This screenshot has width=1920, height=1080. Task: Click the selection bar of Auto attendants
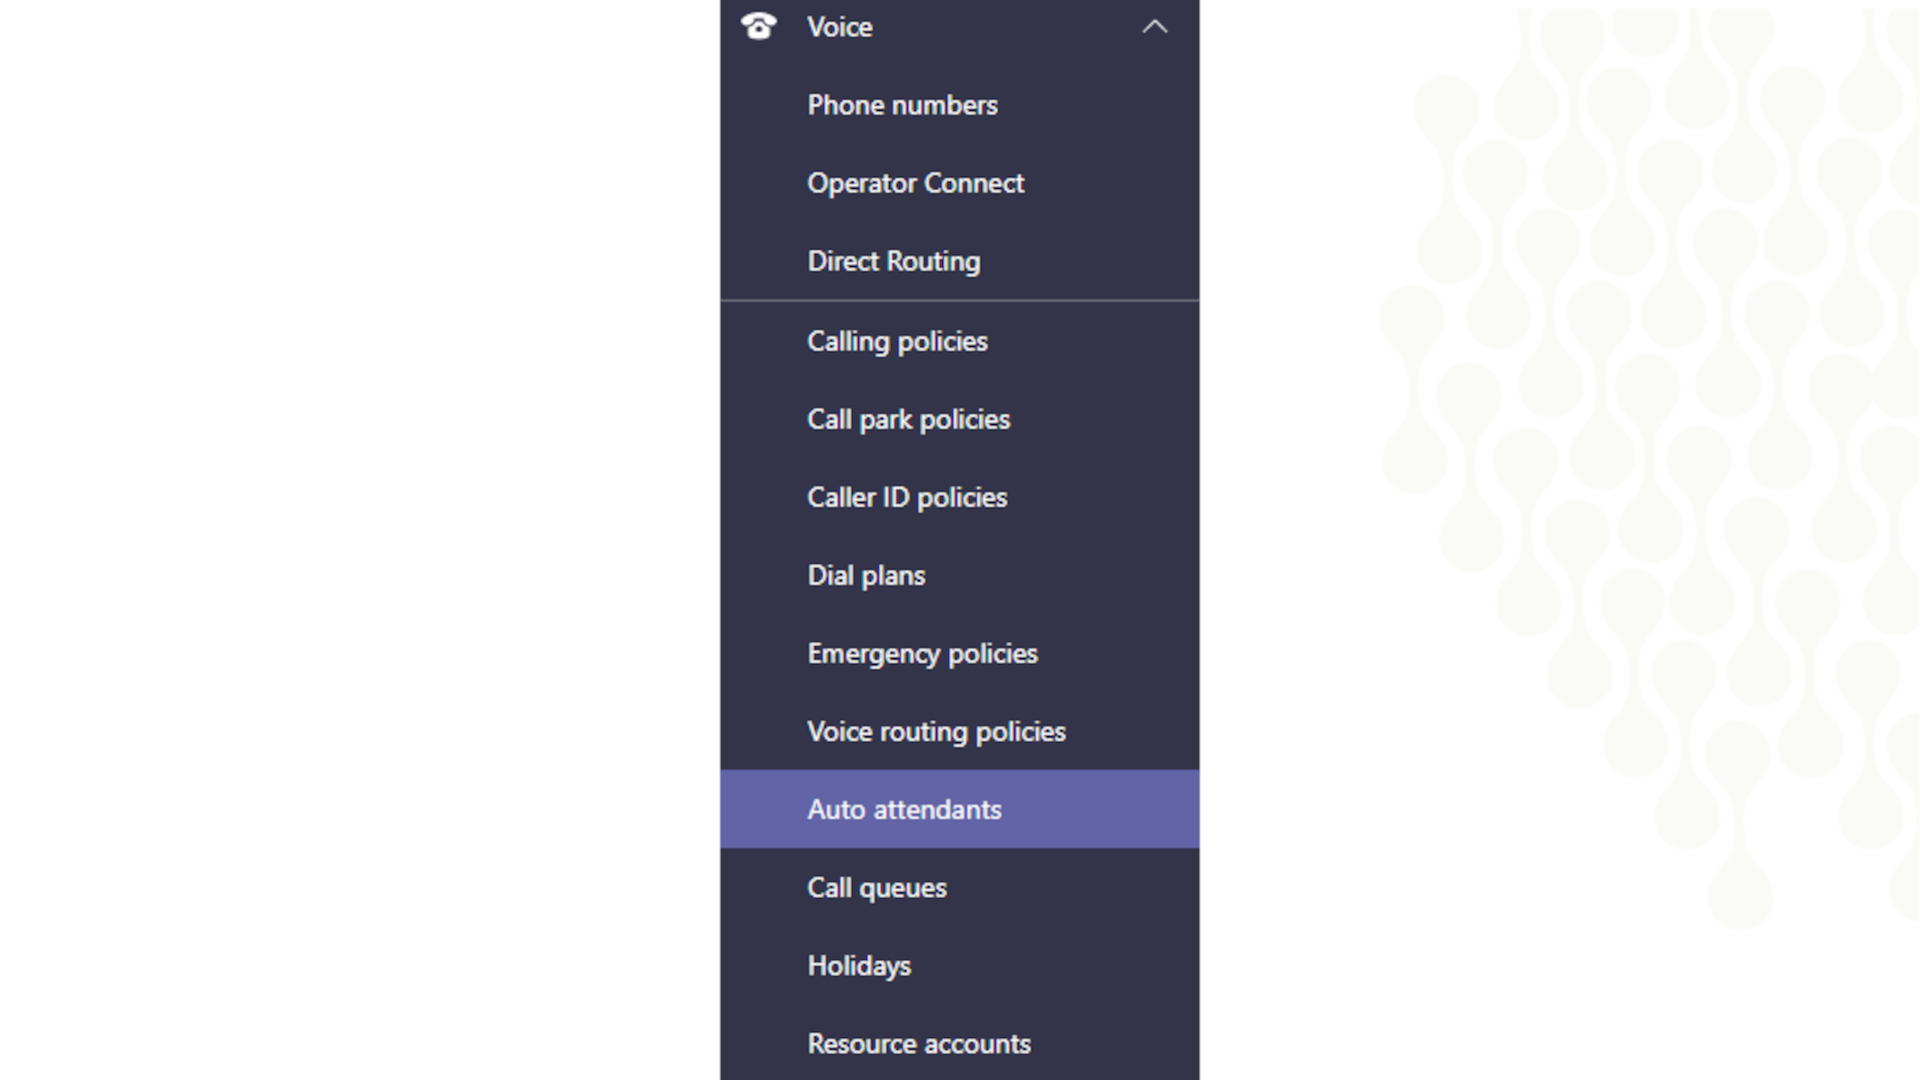pos(960,810)
